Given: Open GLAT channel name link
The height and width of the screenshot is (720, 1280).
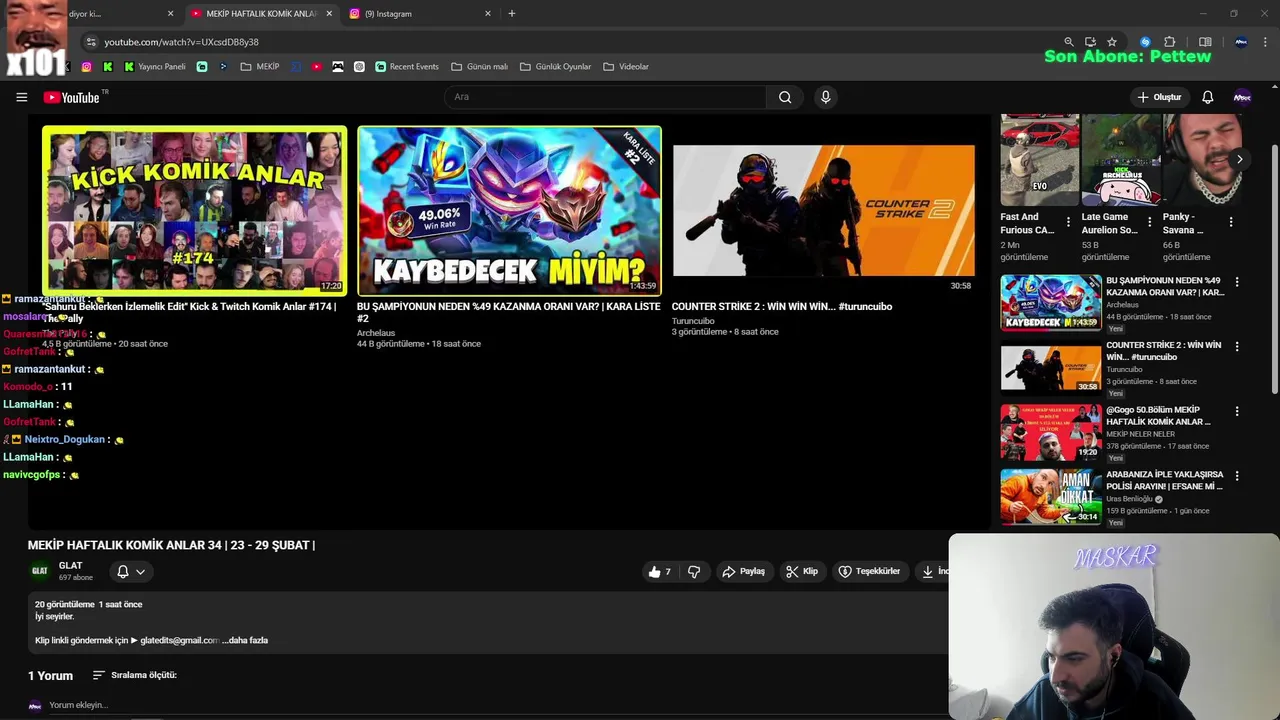Looking at the screenshot, I should pyautogui.click(x=70, y=566).
